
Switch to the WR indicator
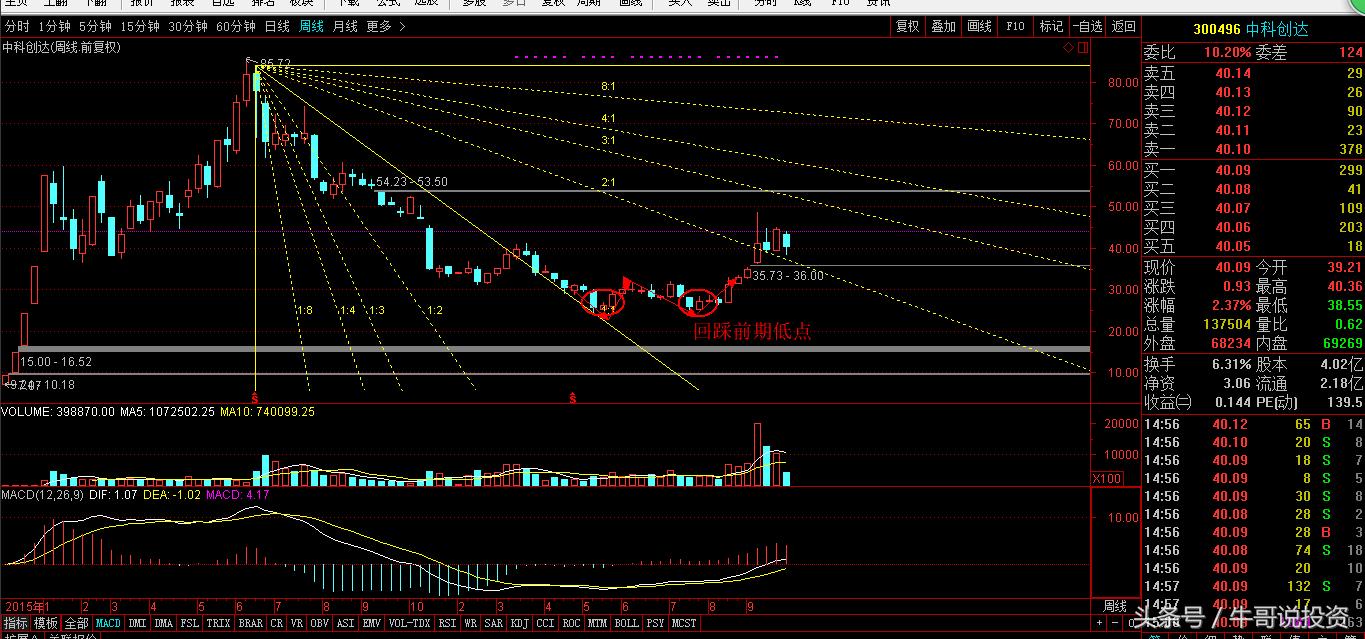click(470, 623)
